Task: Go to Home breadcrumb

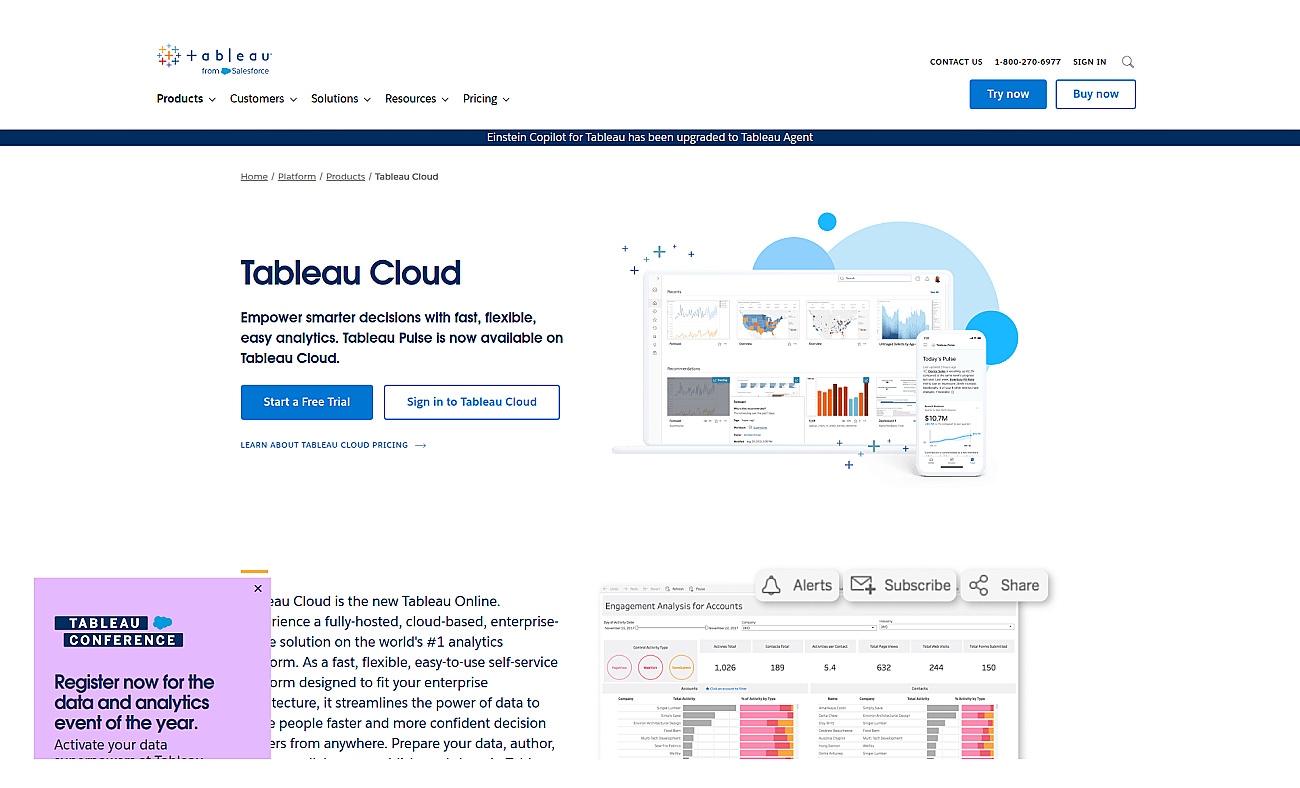Action: click(x=254, y=176)
